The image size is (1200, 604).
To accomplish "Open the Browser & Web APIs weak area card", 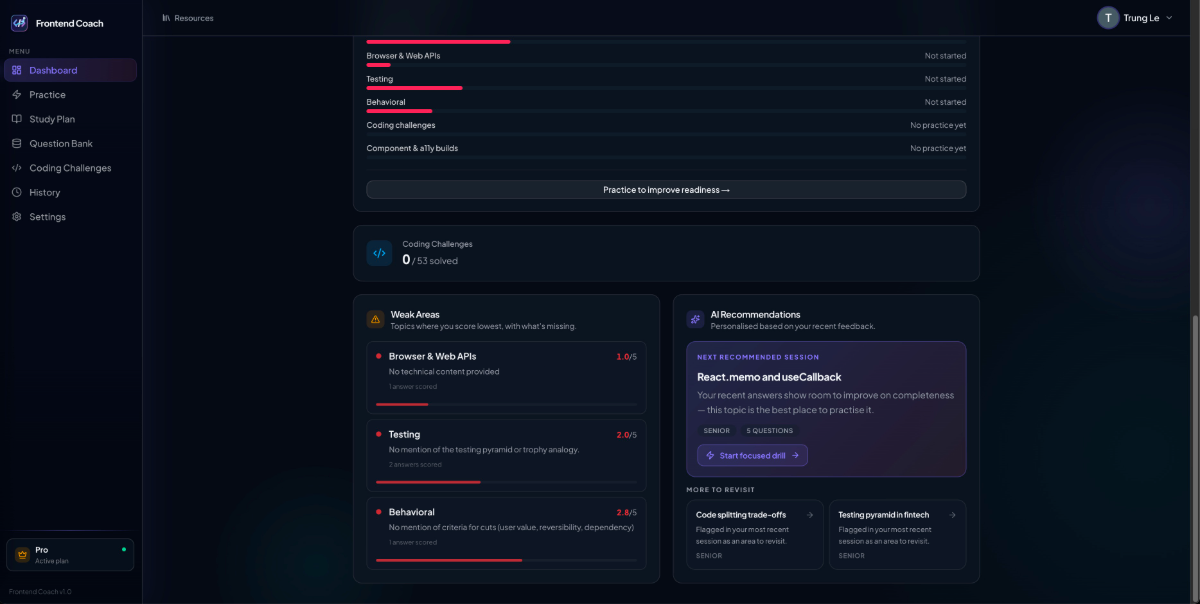I will pos(506,377).
